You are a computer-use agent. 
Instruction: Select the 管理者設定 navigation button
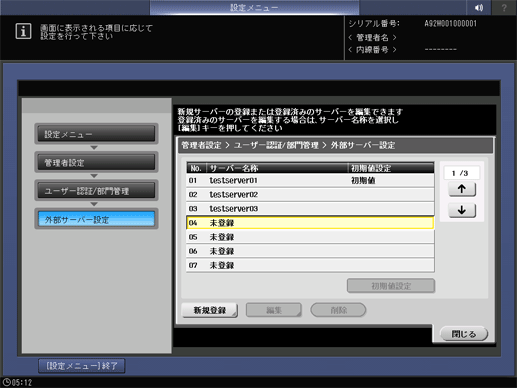[x=96, y=162]
